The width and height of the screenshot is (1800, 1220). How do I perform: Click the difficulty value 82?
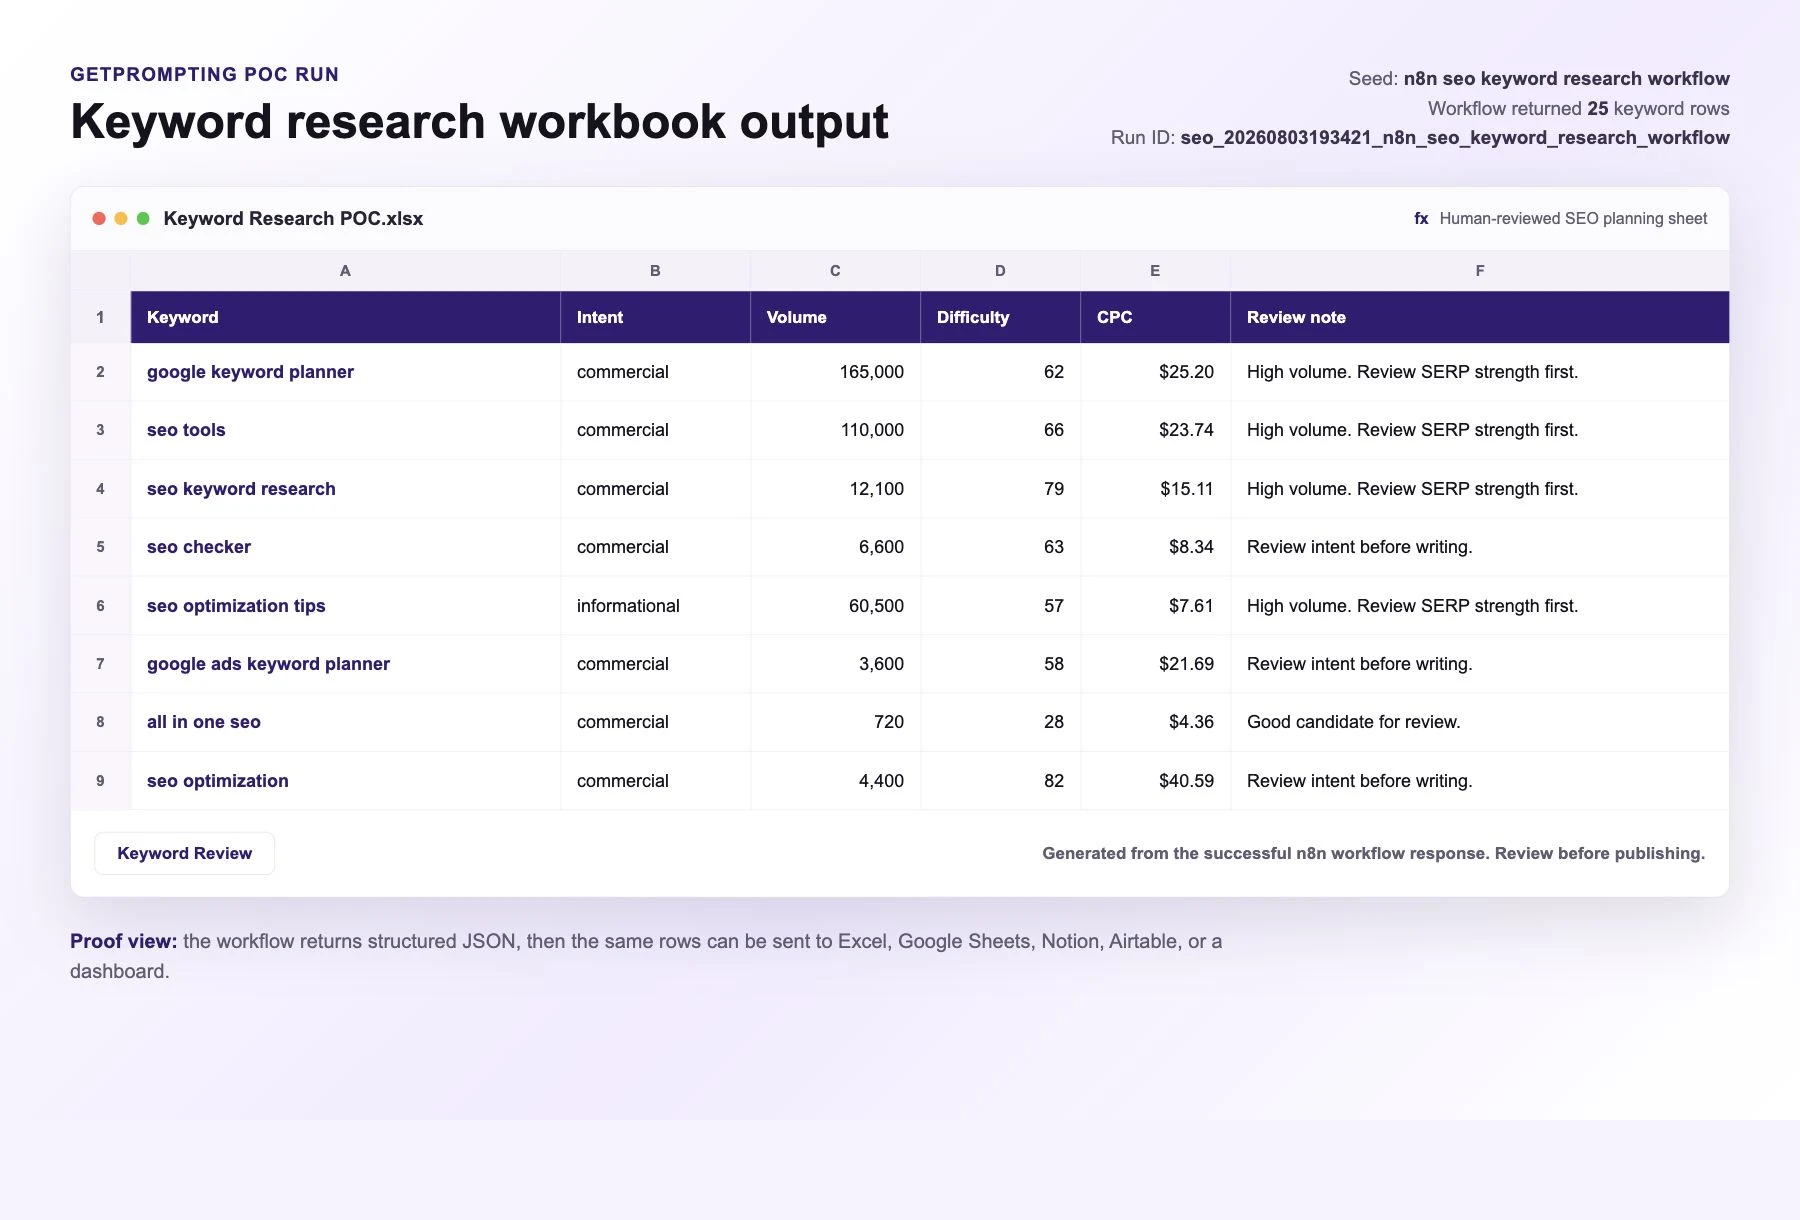tap(1000, 781)
